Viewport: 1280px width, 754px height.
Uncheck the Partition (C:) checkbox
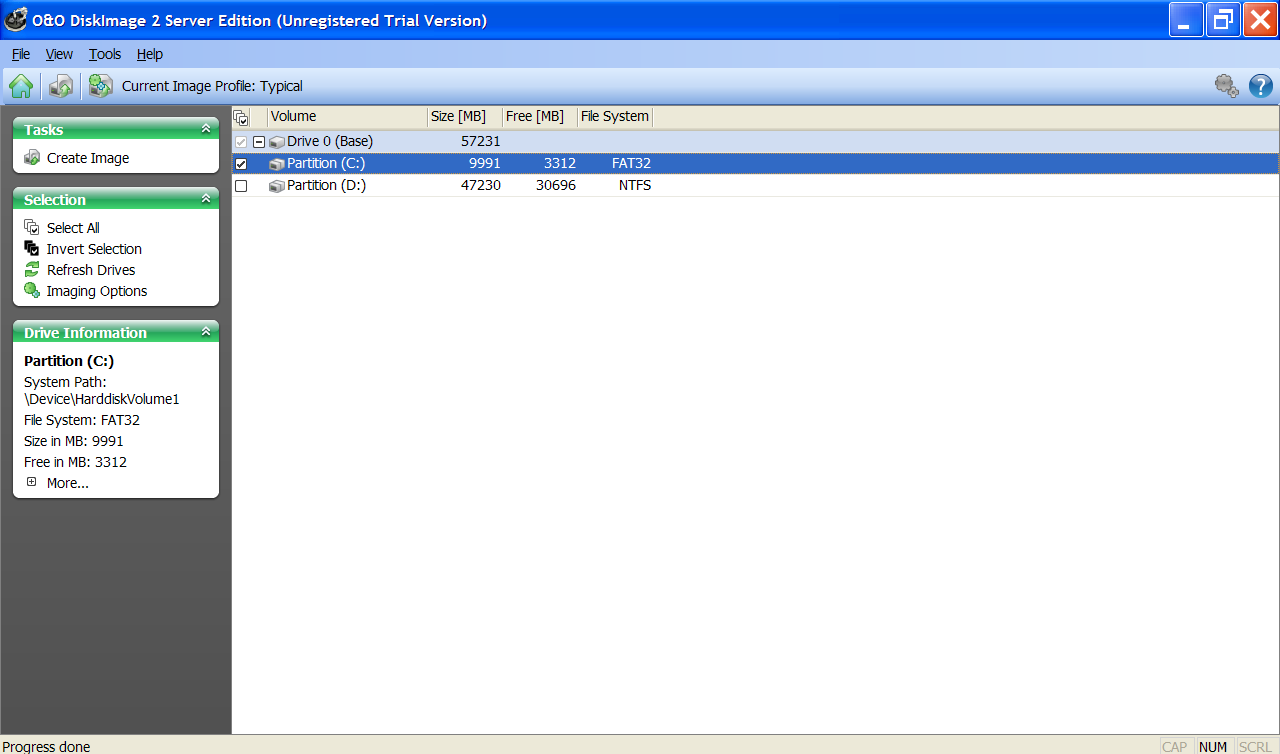point(241,164)
